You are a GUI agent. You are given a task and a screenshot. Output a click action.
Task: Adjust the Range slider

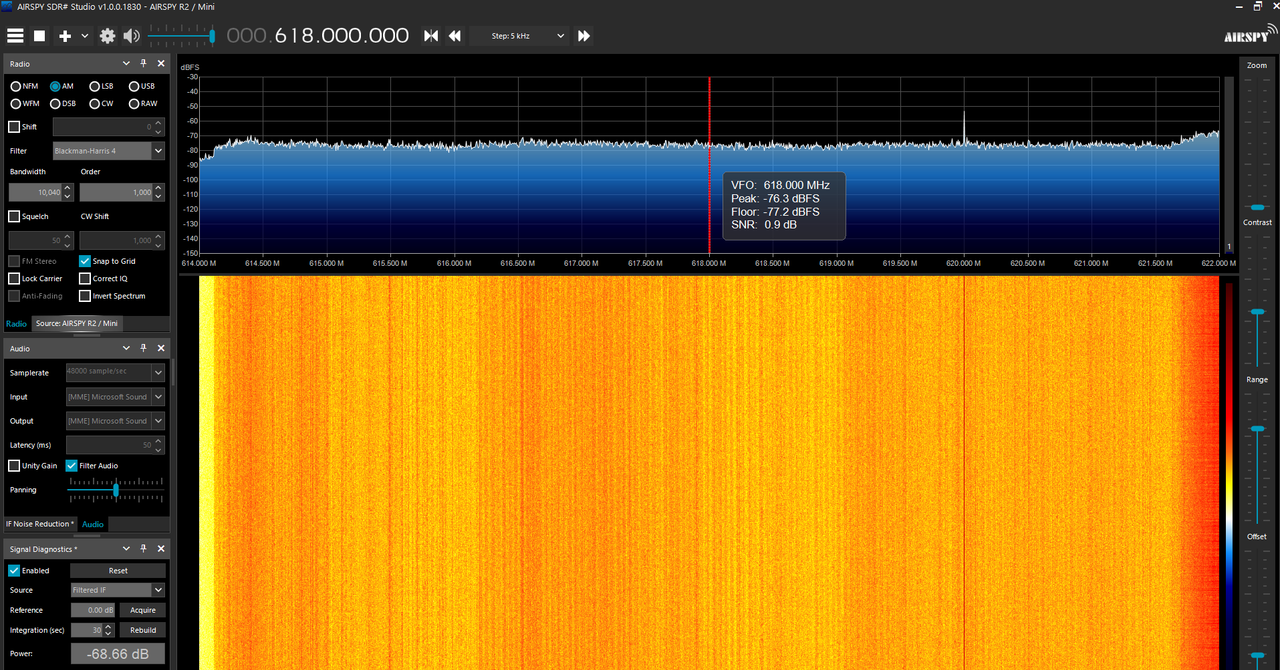[x=1257, y=458]
